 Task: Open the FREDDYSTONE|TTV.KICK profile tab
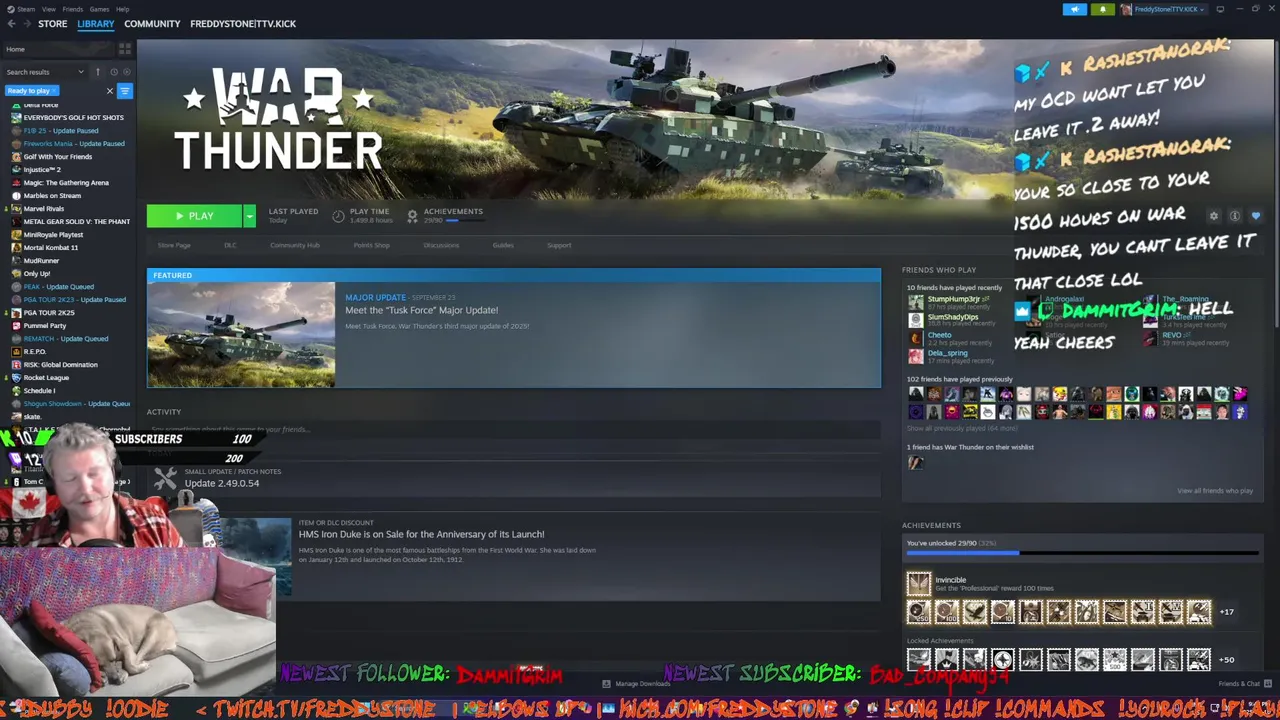coord(243,24)
